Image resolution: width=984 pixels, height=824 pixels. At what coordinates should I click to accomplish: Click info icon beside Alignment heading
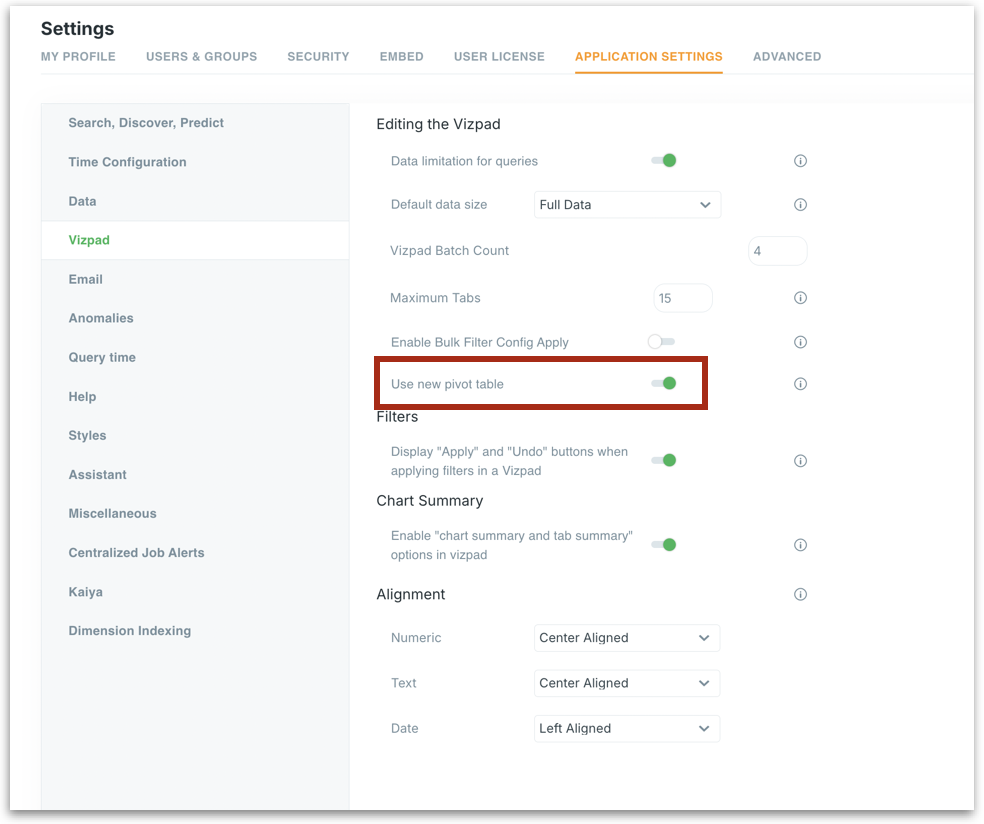[800, 594]
